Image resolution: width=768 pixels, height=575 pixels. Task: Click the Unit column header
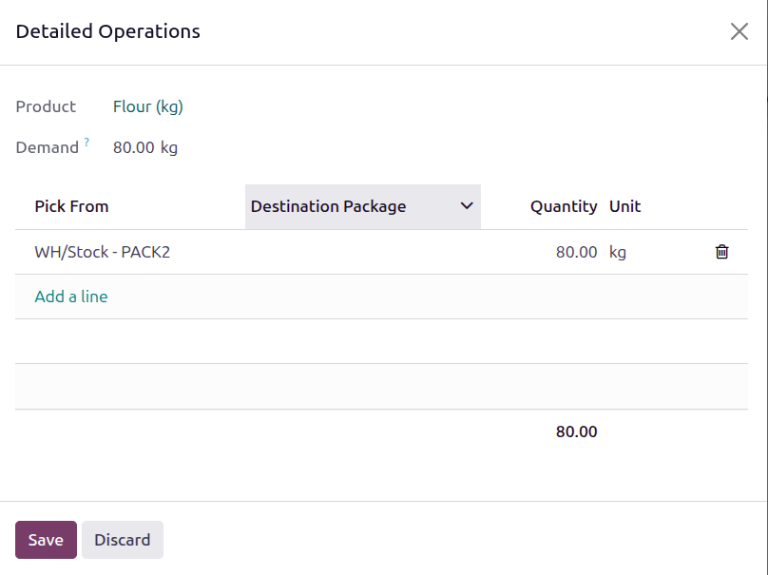coord(625,206)
